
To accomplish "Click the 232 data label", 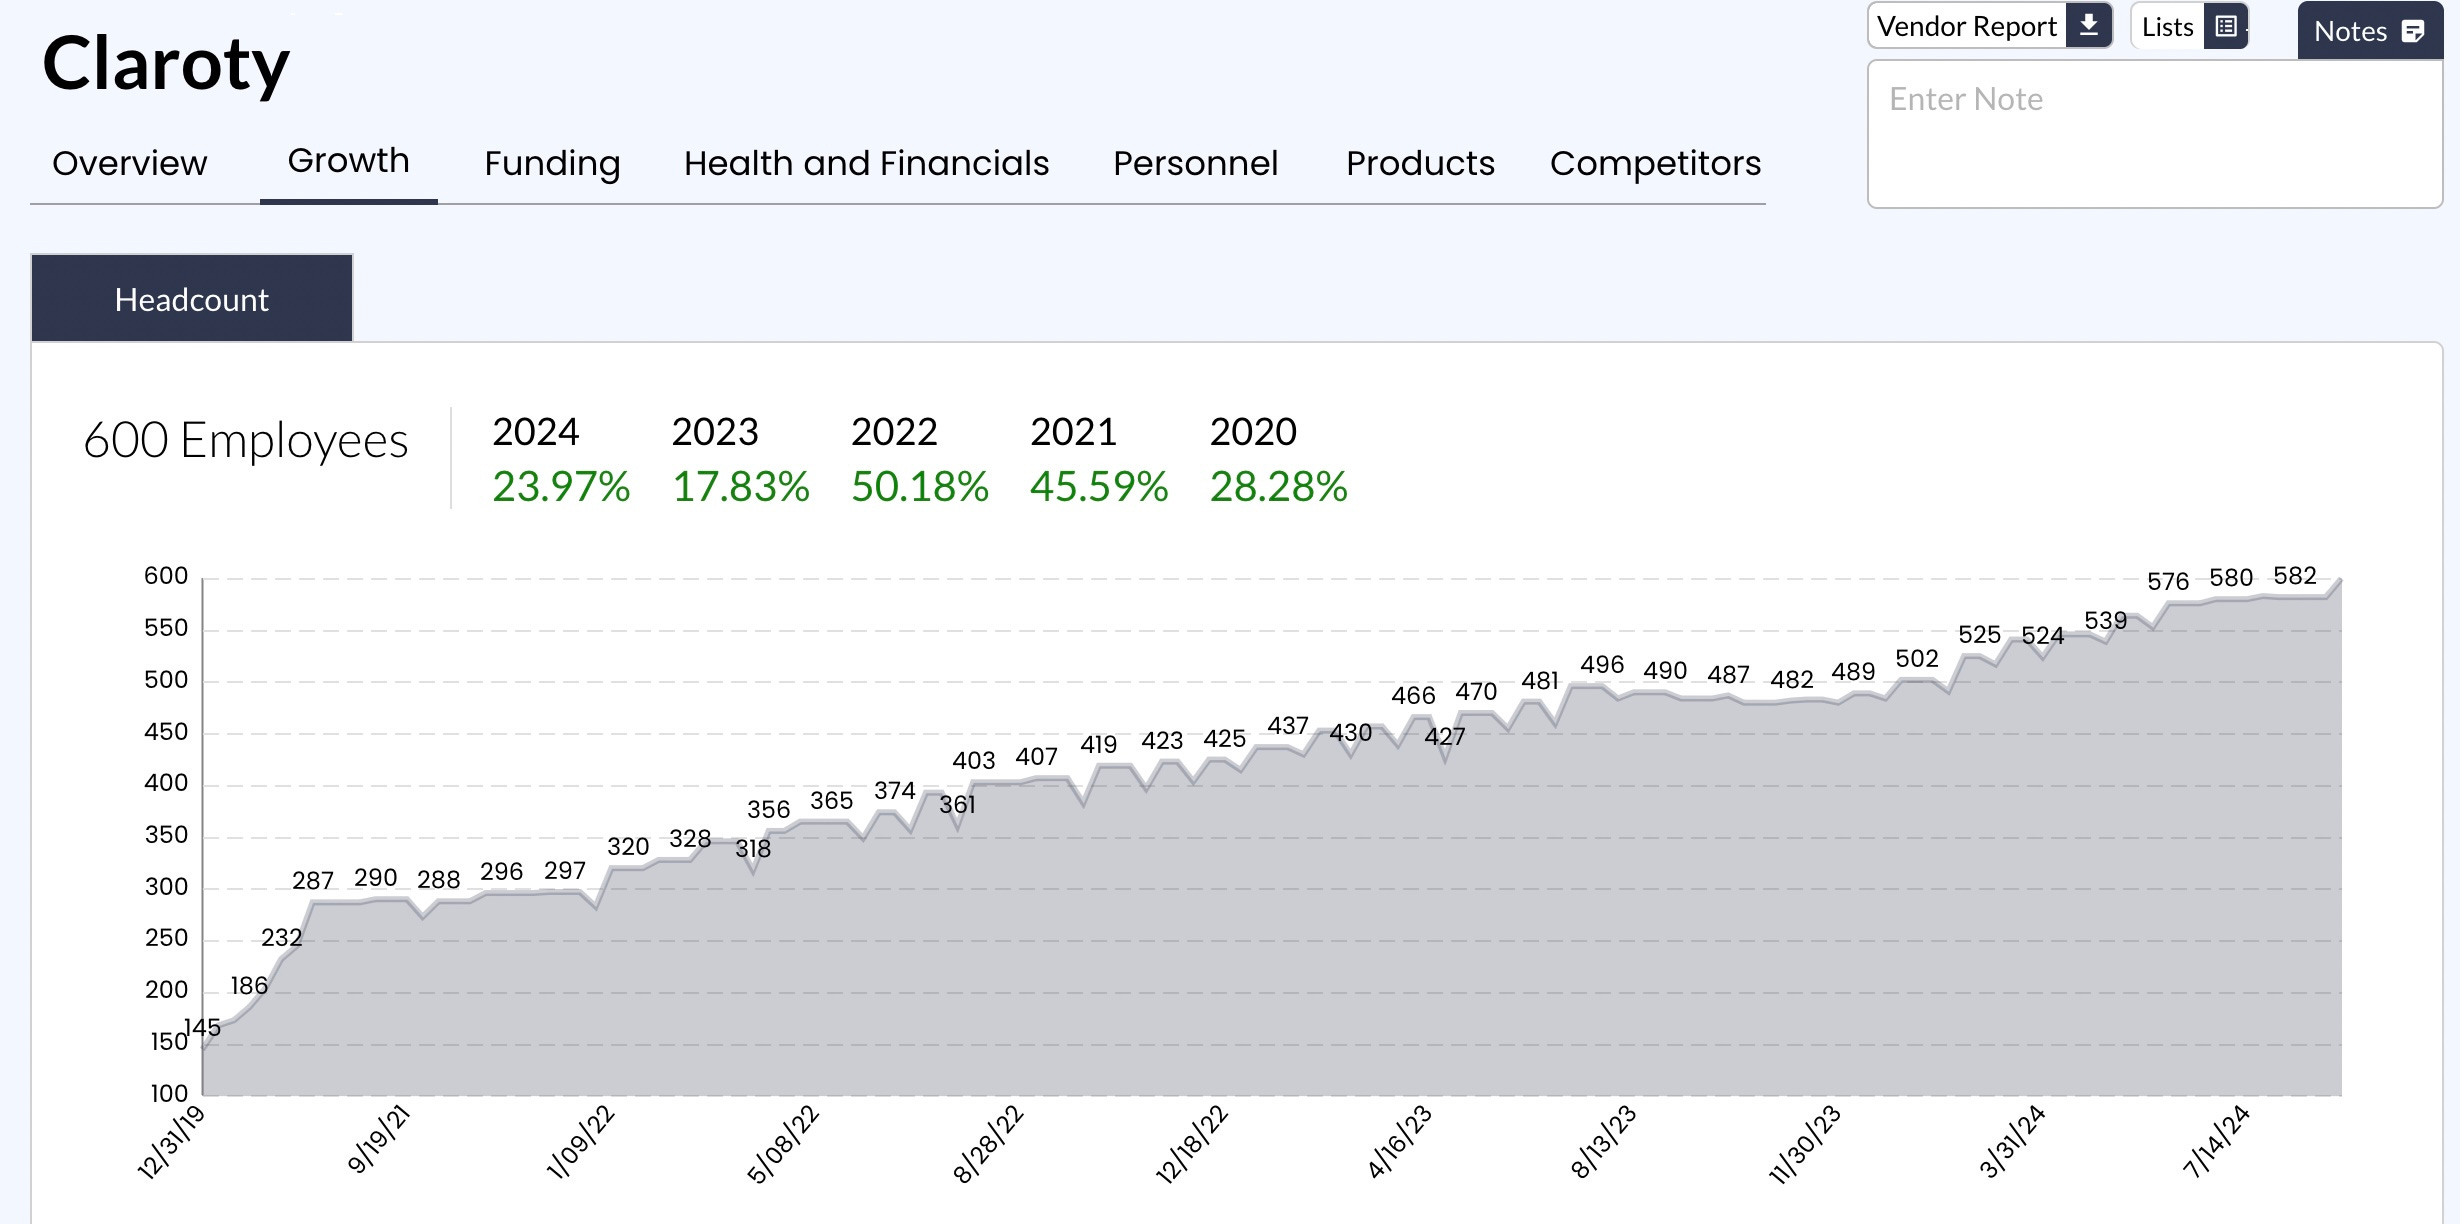I will (281, 938).
